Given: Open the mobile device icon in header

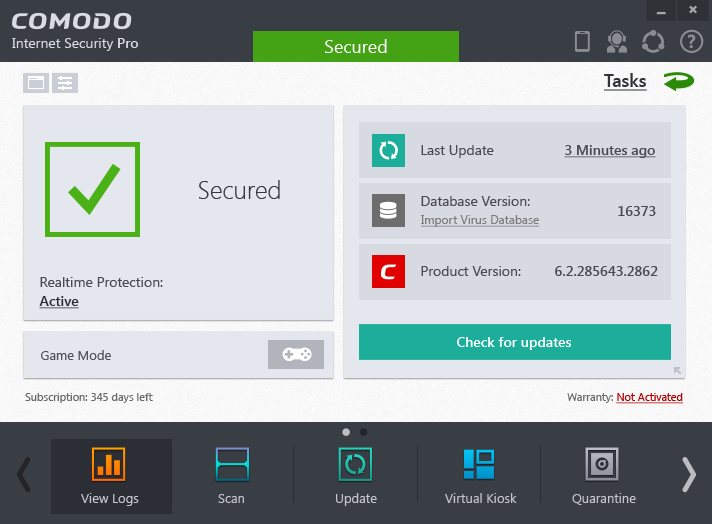Looking at the screenshot, I should pyautogui.click(x=582, y=42).
